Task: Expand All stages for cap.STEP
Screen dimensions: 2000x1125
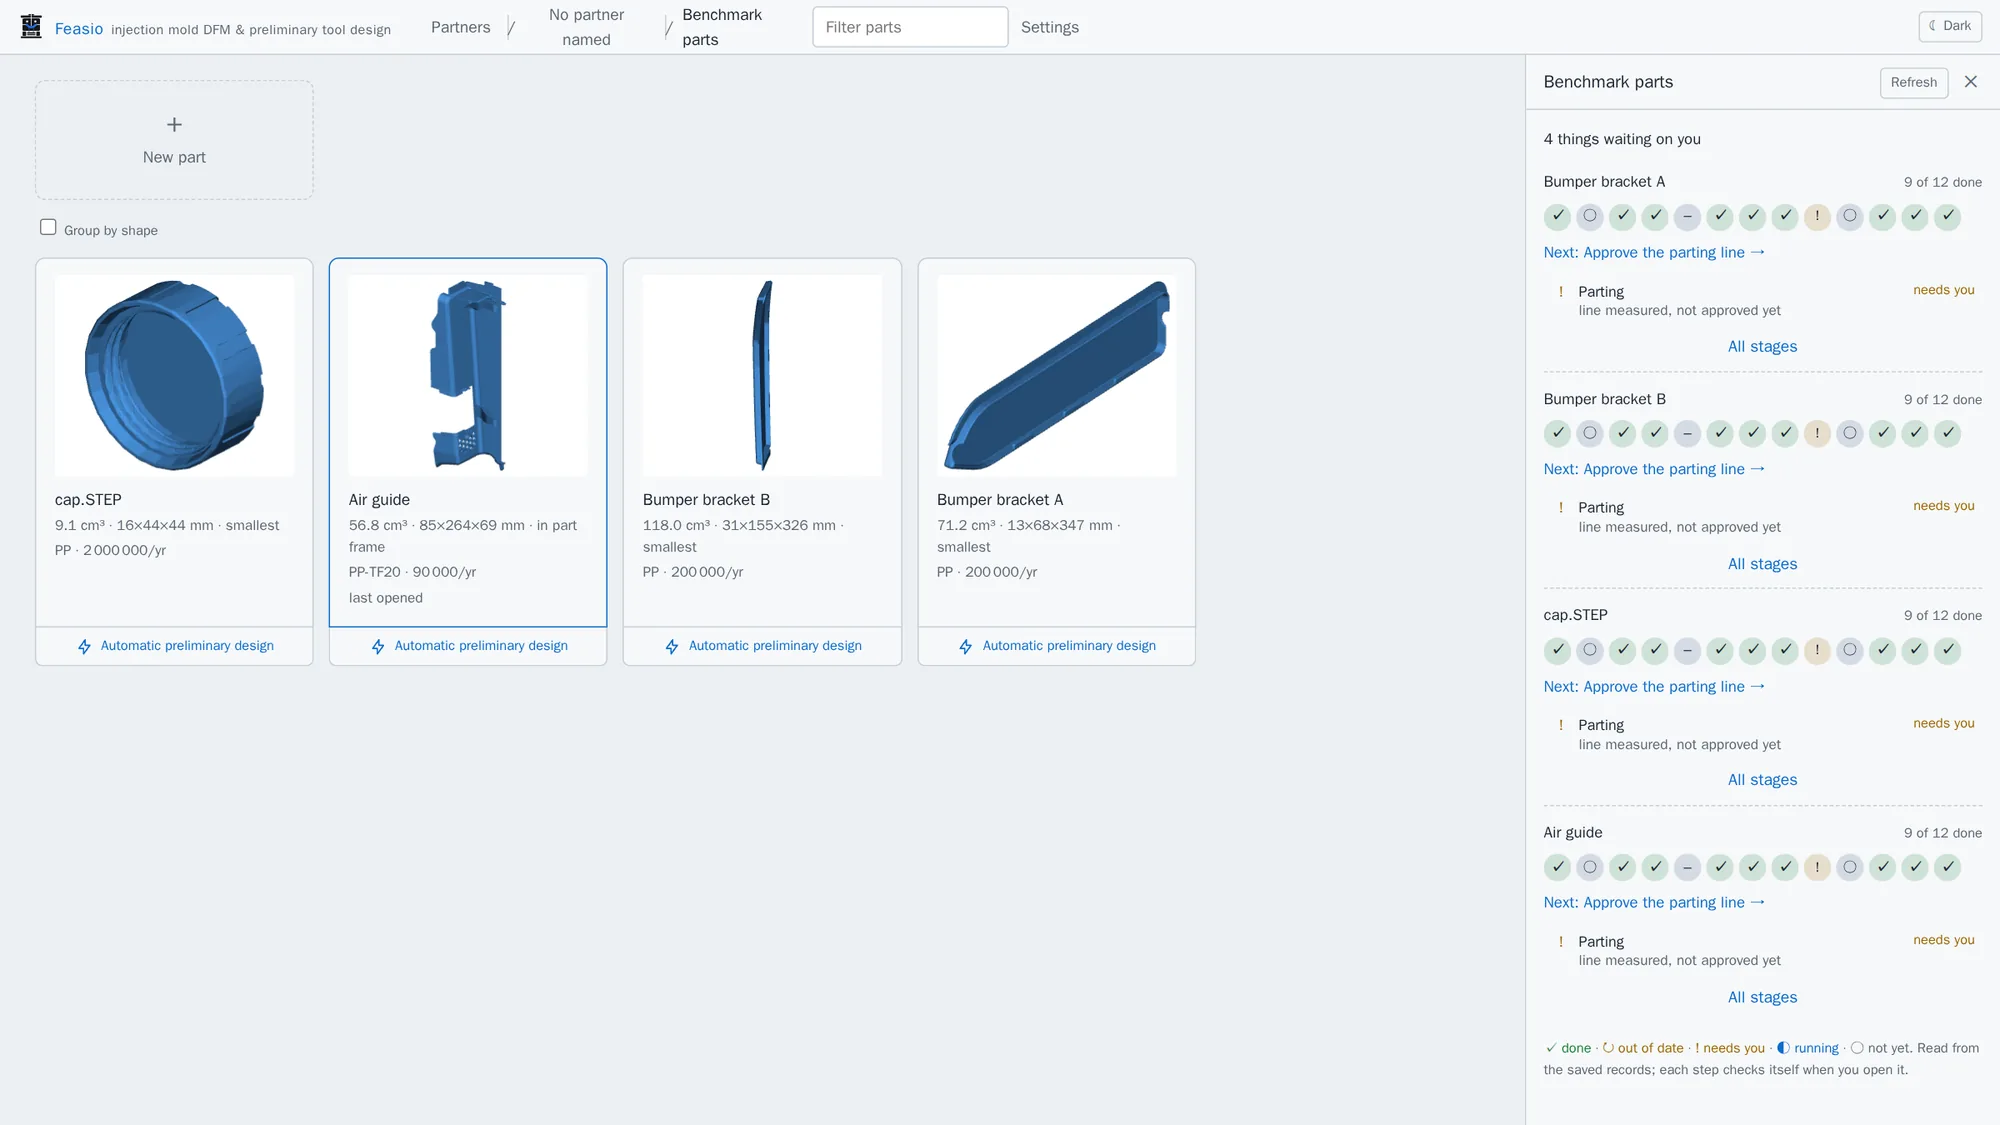Action: click(x=1762, y=780)
